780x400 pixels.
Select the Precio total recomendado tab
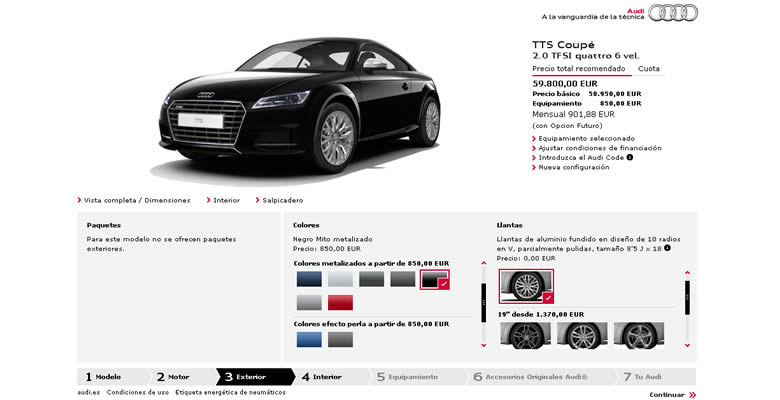point(579,69)
